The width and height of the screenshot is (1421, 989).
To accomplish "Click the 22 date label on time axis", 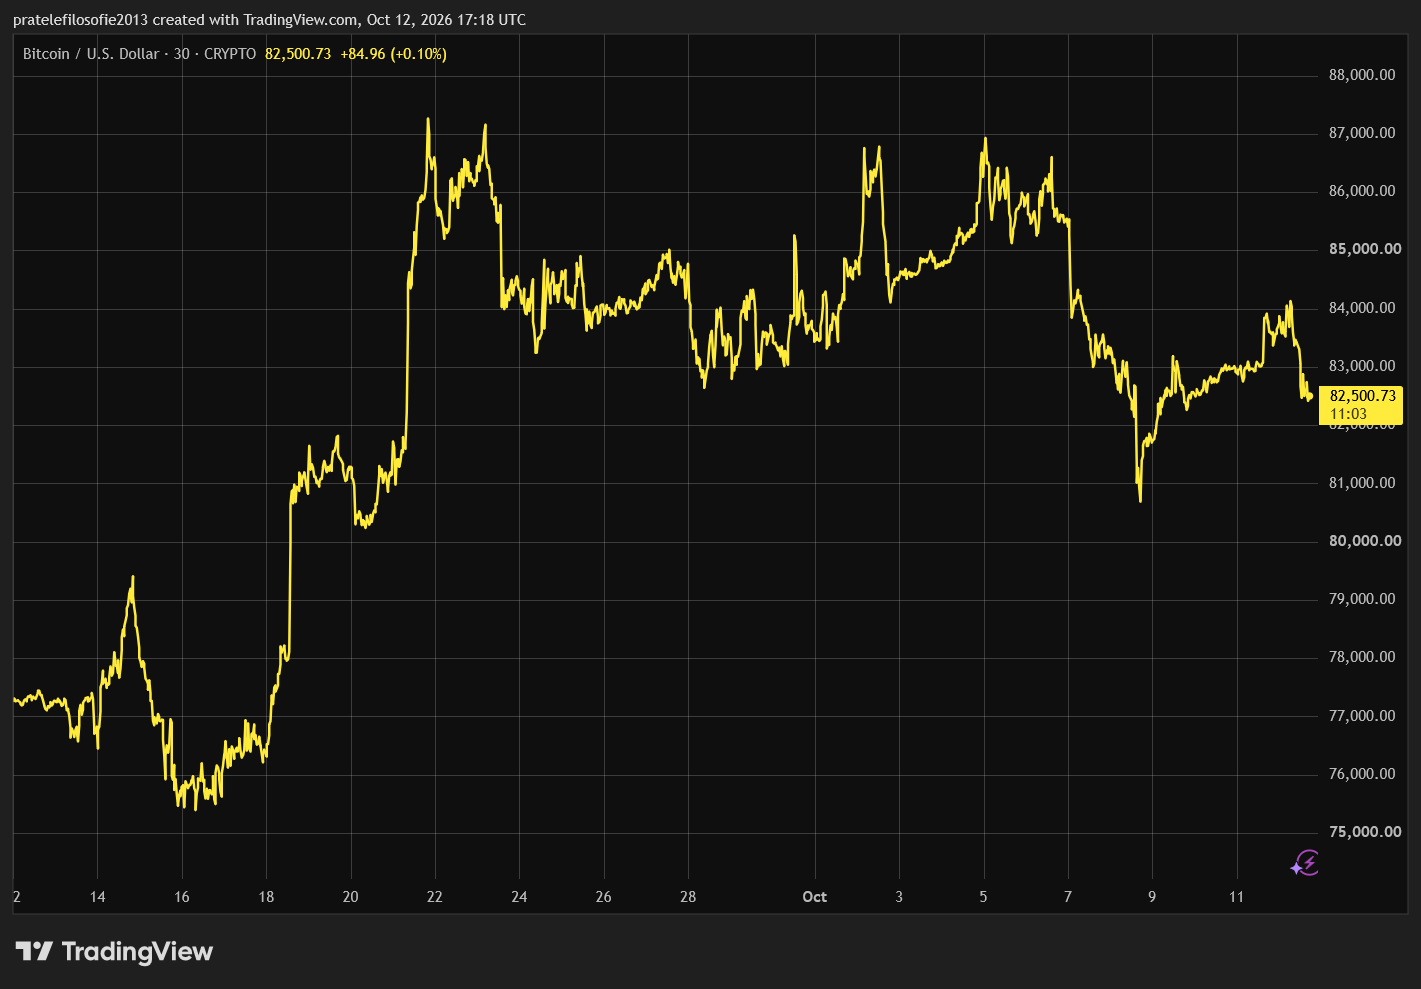I will pos(435,897).
